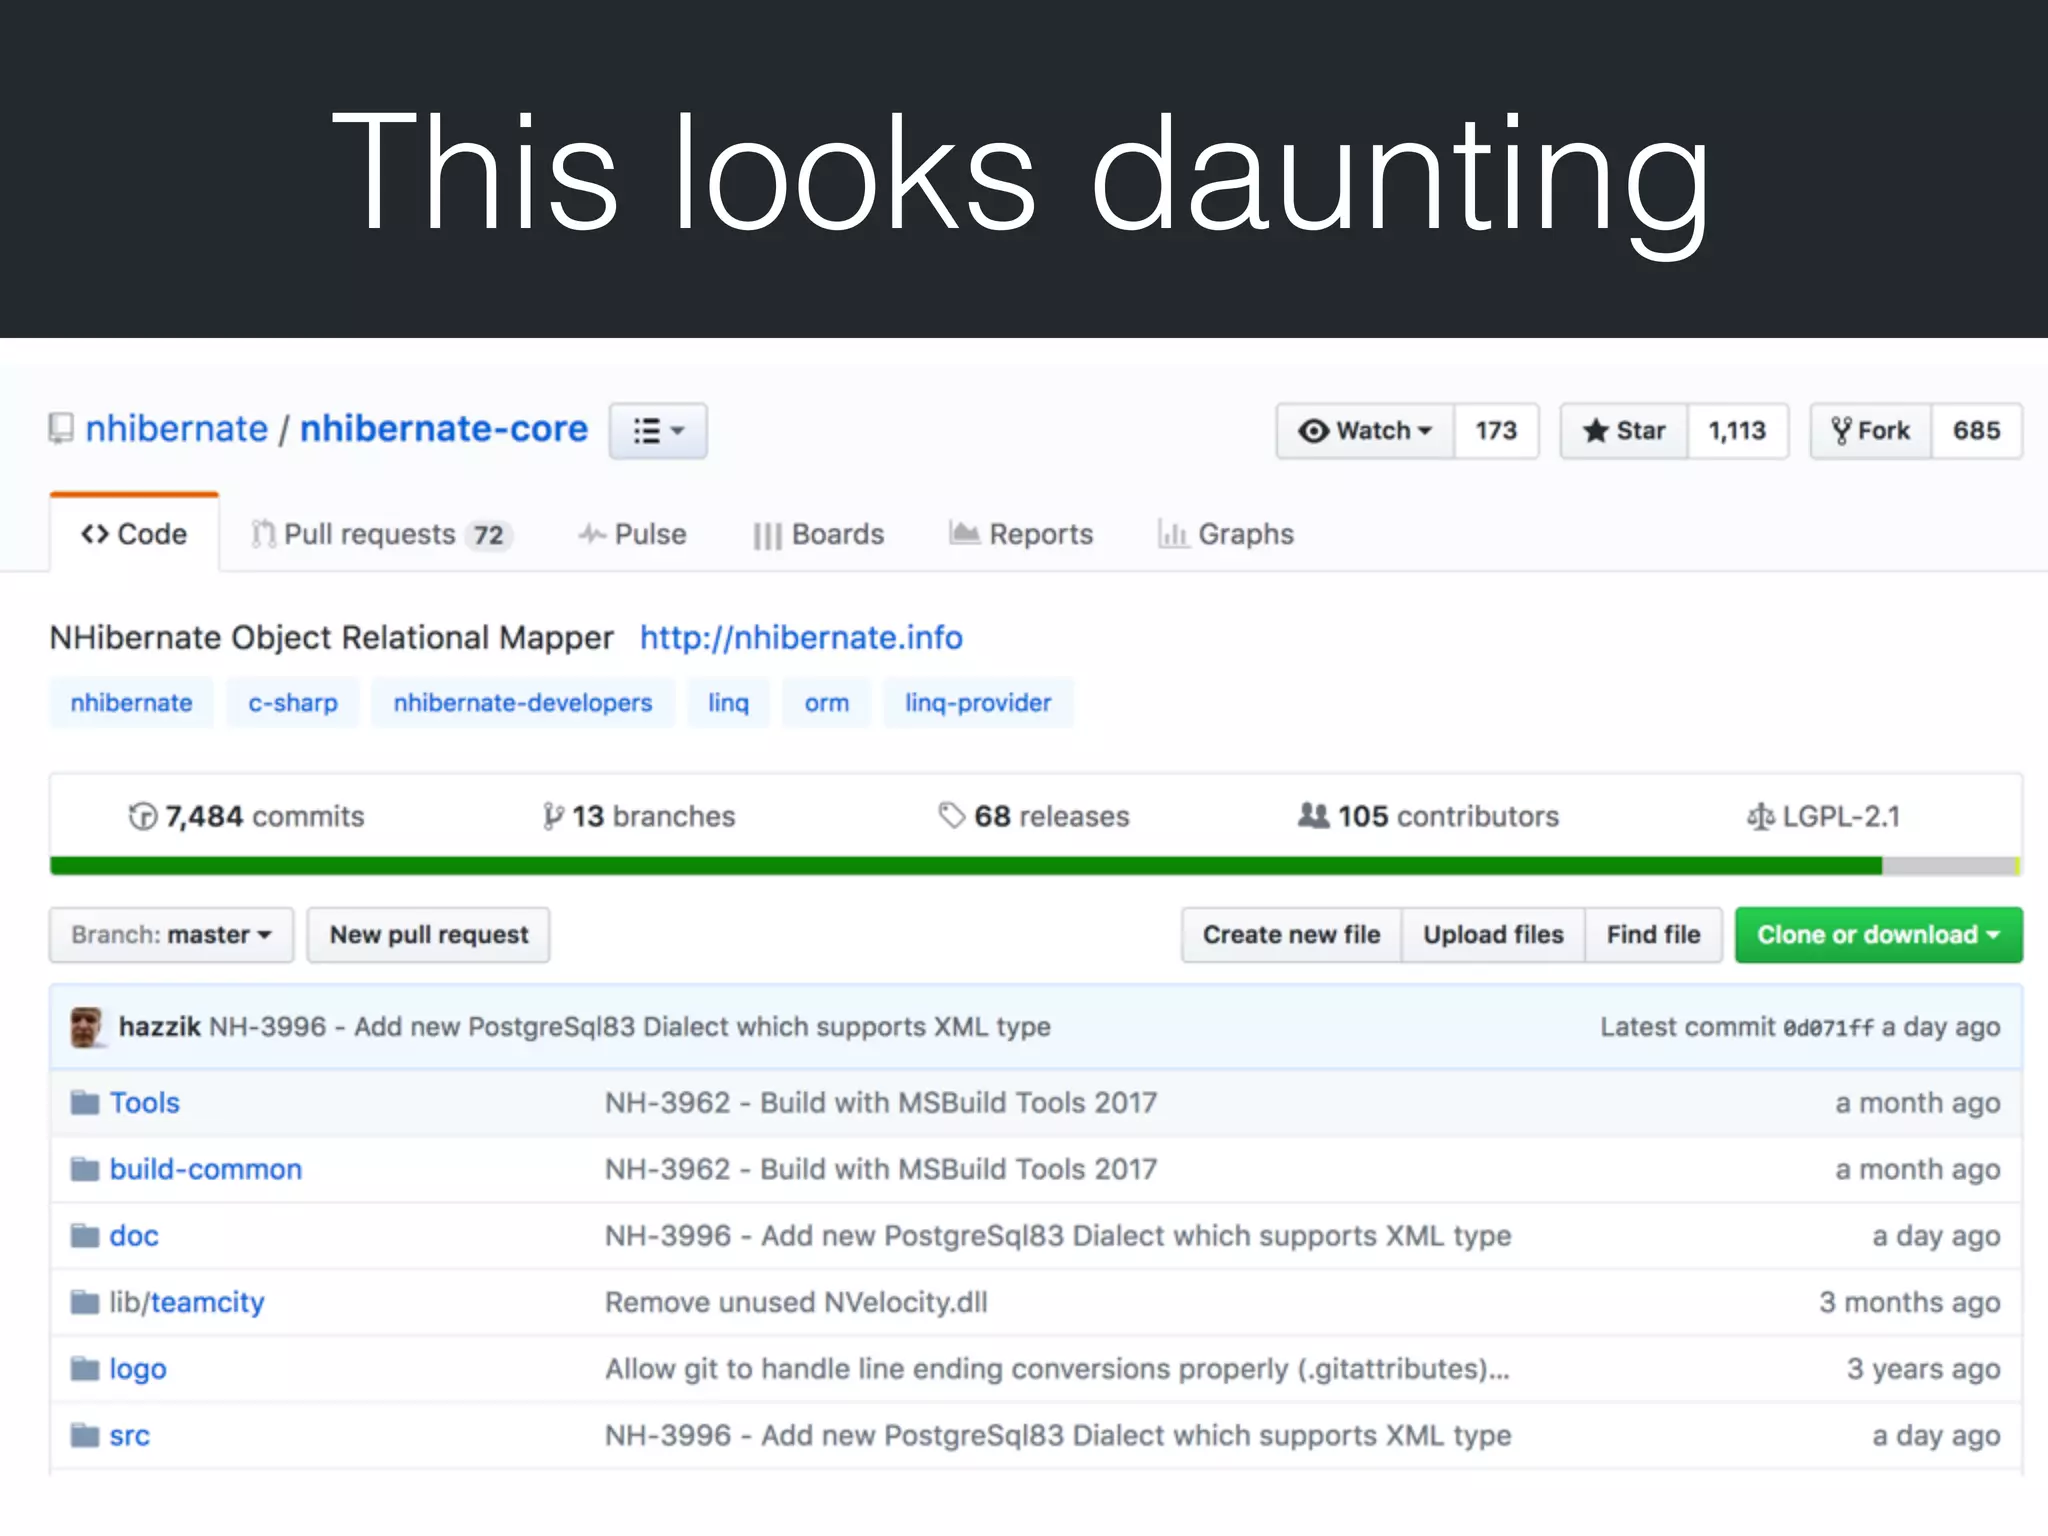The height and width of the screenshot is (1536, 2048).
Task: Open the Clone or download dropdown
Action: [1878, 935]
